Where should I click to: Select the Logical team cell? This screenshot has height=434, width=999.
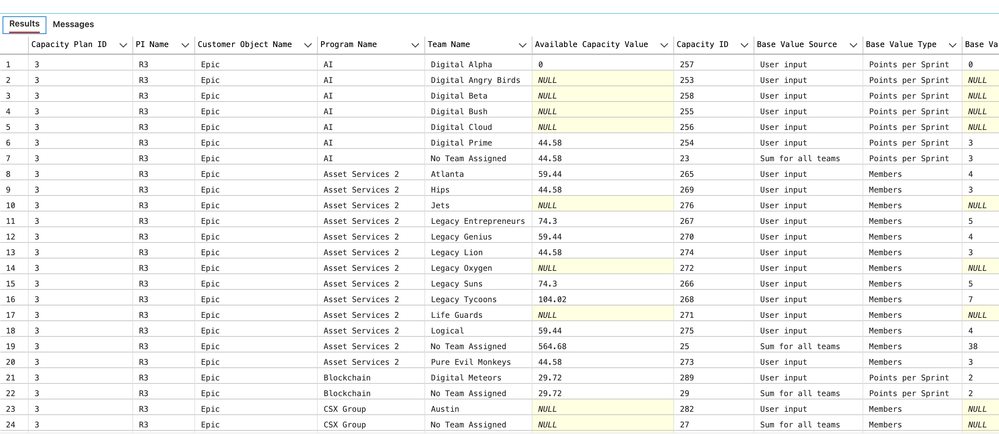point(478,331)
